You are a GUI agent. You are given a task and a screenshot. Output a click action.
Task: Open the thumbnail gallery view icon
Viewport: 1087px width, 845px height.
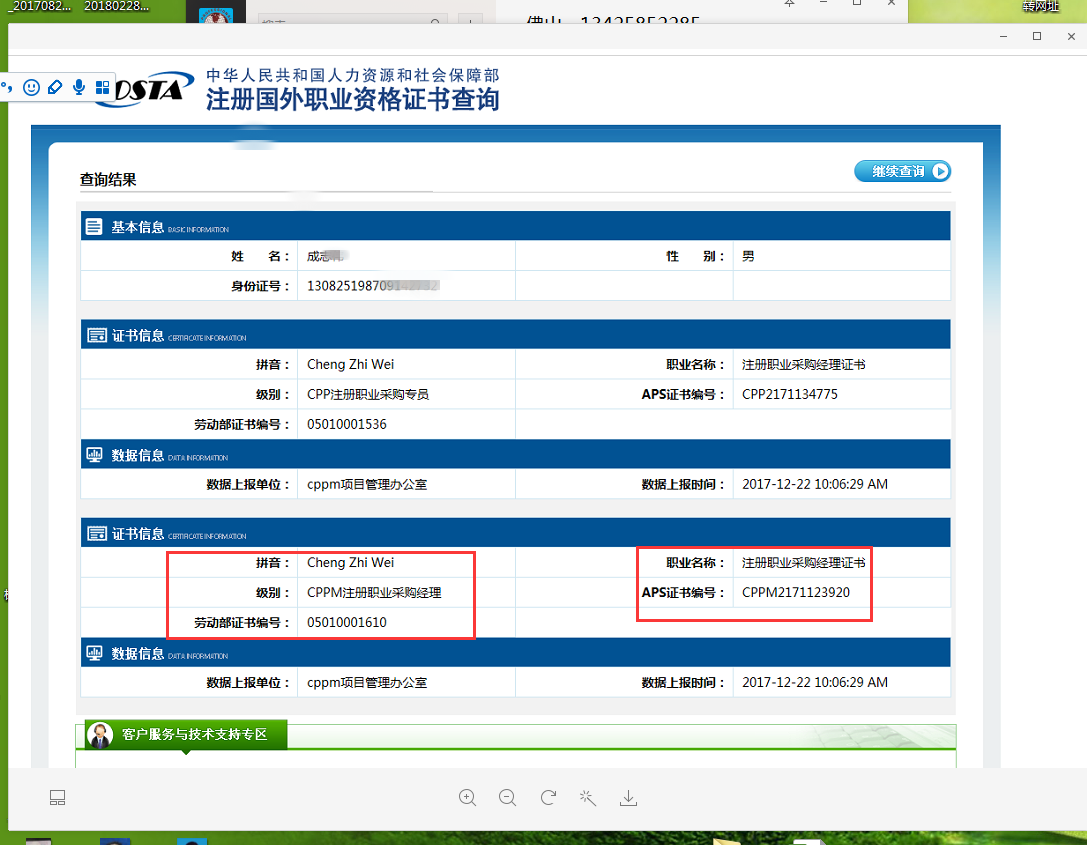[x=58, y=797]
